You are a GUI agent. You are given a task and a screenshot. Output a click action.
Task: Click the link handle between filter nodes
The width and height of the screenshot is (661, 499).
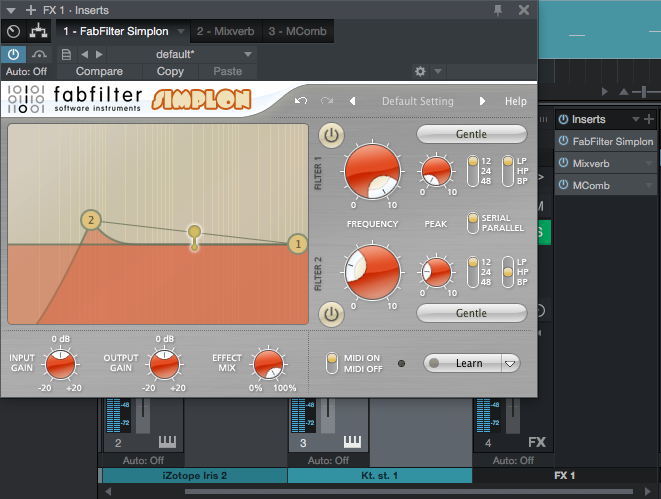point(194,237)
